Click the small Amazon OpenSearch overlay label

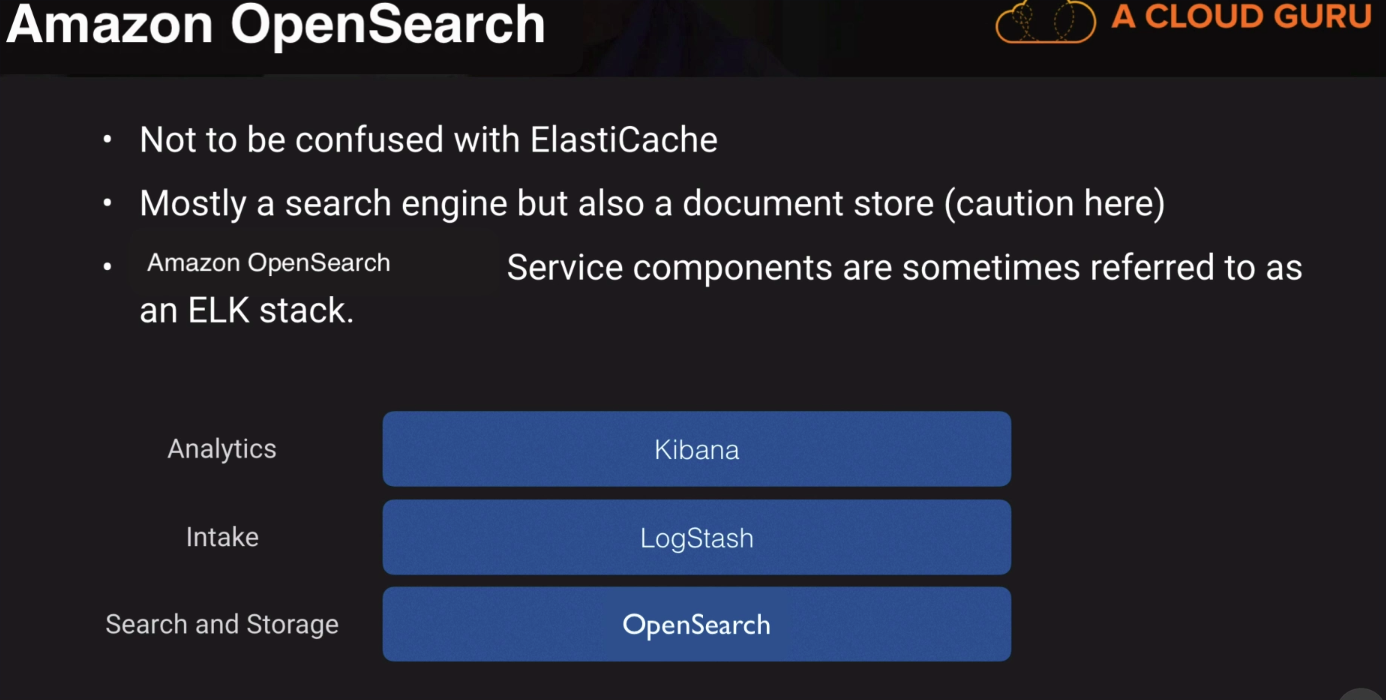click(x=268, y=263)
